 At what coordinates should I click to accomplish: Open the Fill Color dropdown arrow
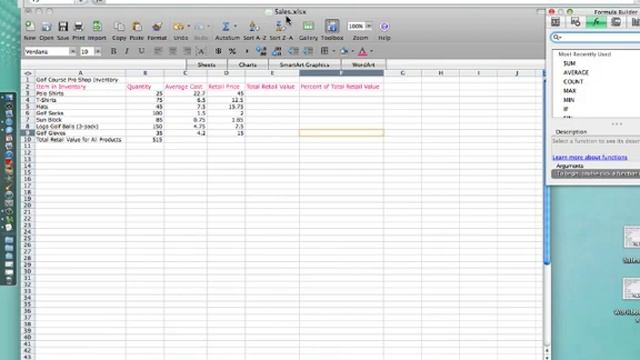(x=353, y=51)
